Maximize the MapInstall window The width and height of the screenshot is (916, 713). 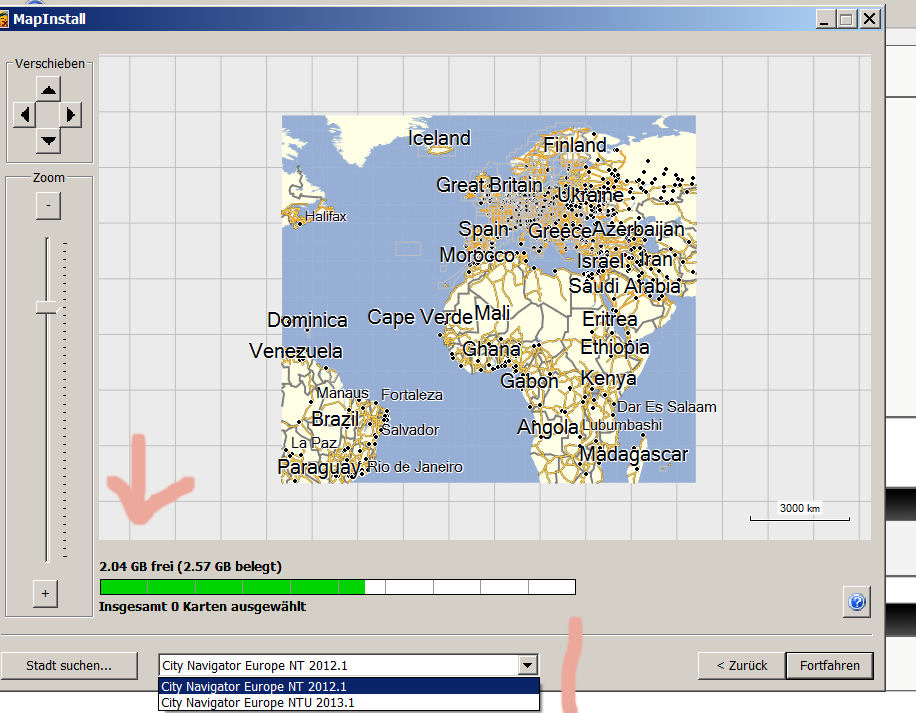click(847, 18)
